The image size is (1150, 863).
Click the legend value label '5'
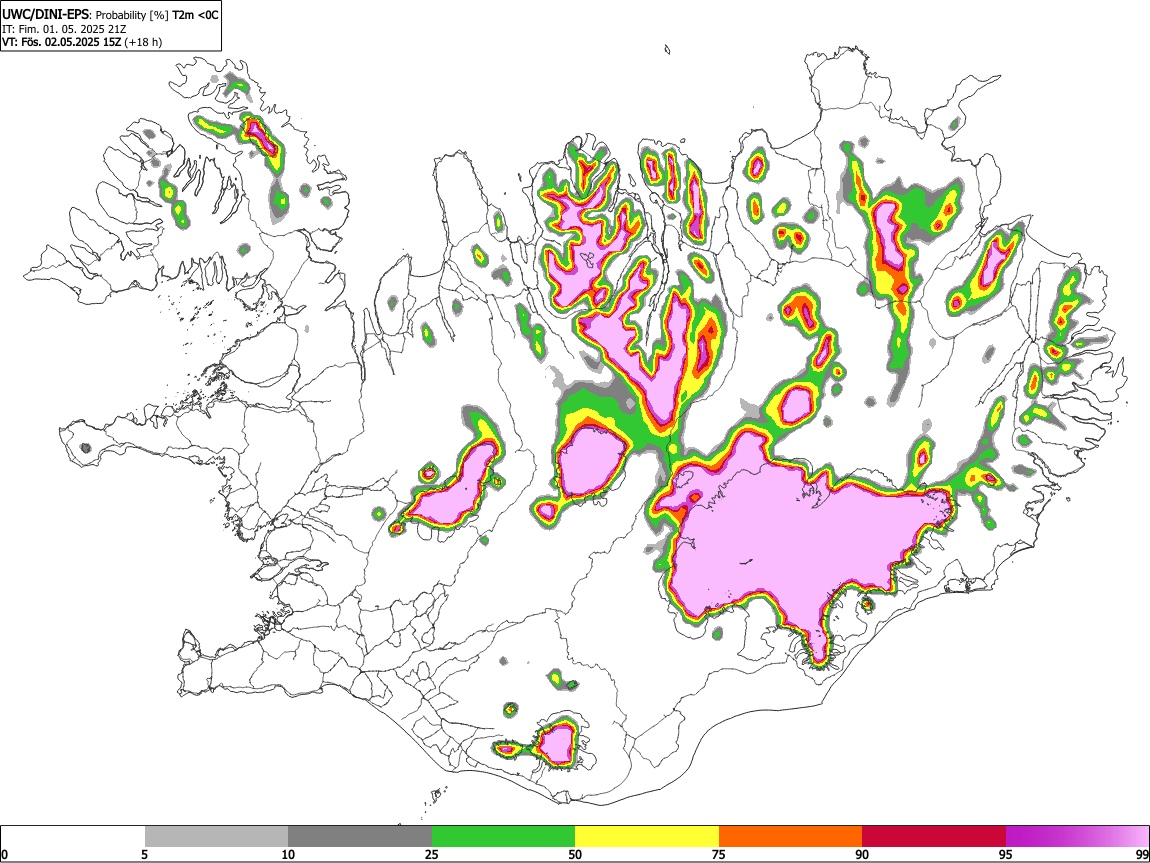(x=144, y=854)
